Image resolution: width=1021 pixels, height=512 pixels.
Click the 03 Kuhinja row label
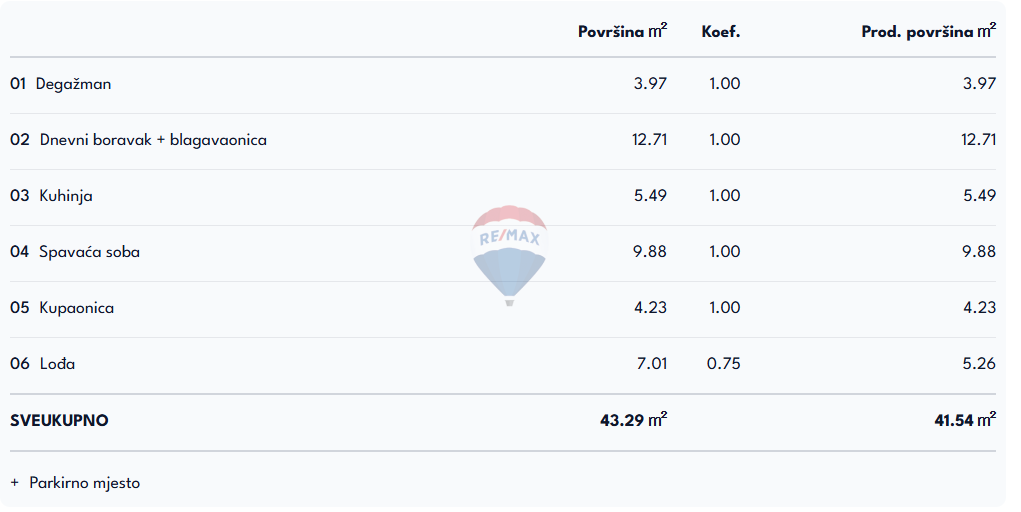(x=52, y=196)
